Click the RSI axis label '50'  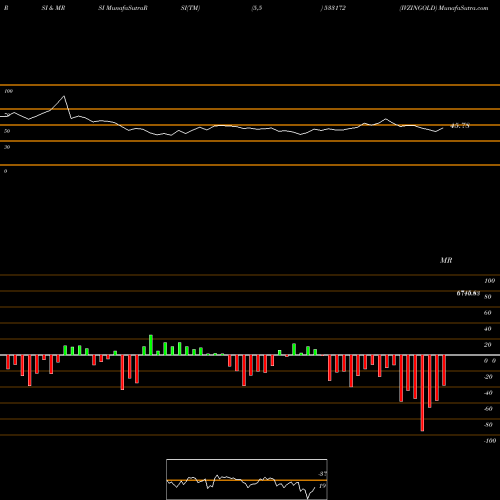point(7,131)
